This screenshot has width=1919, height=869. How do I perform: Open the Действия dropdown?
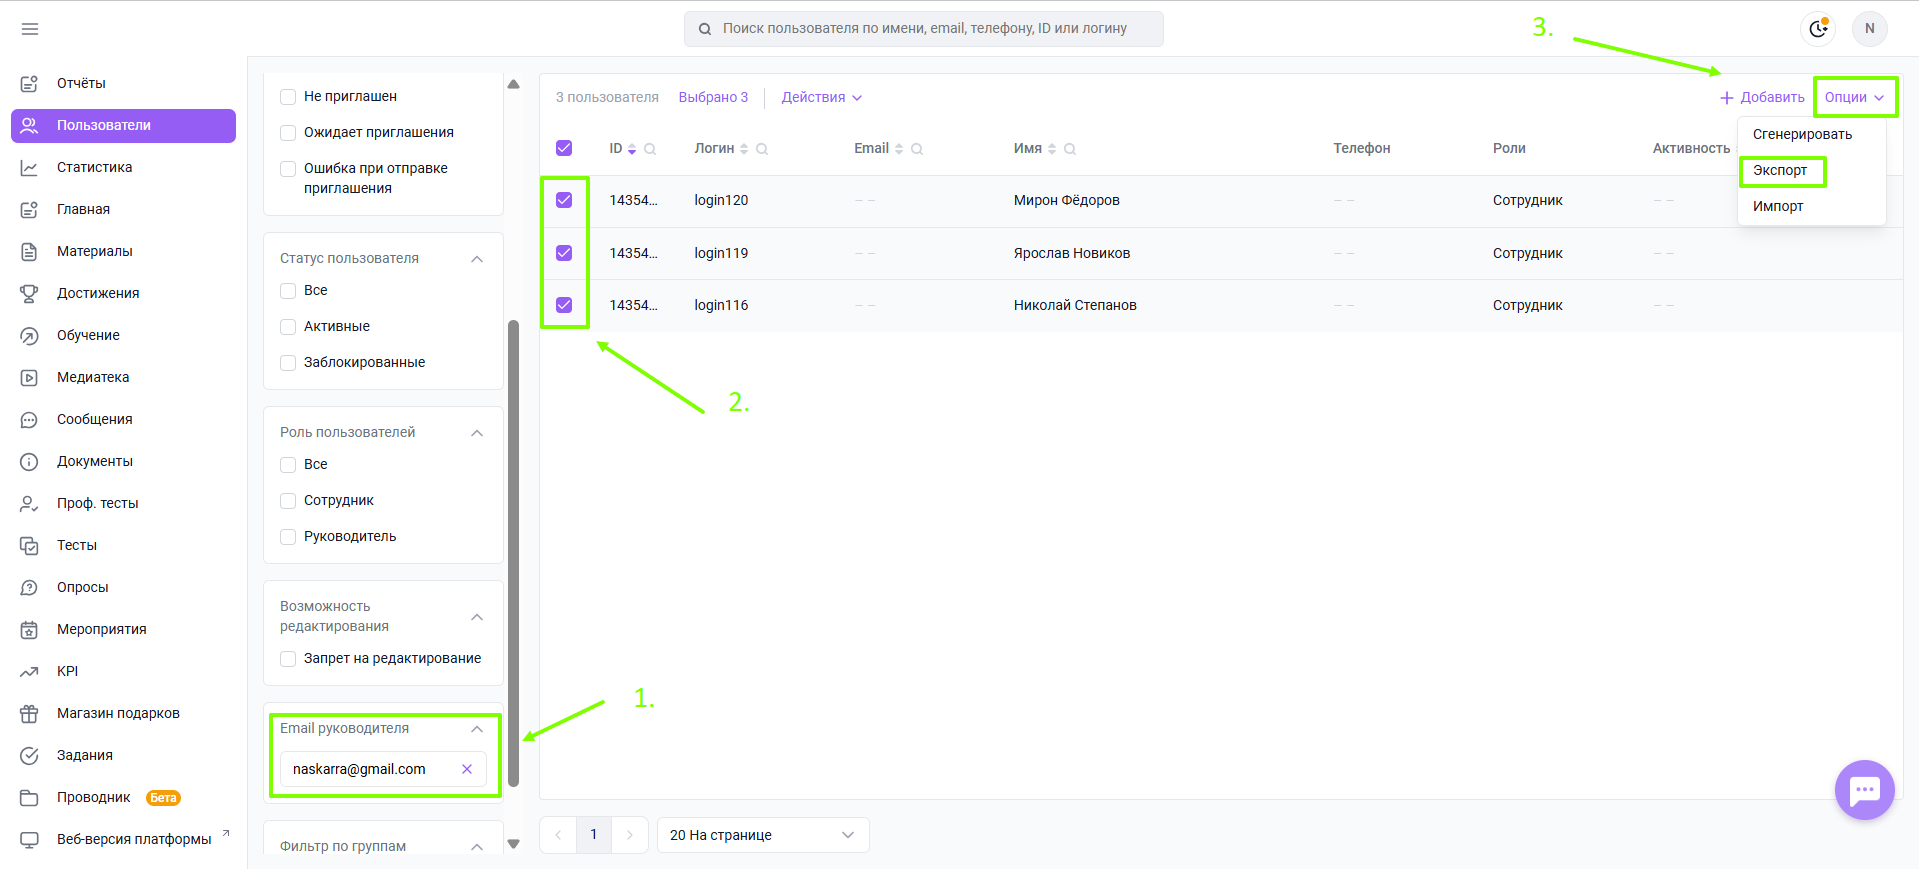pos(821,97)
